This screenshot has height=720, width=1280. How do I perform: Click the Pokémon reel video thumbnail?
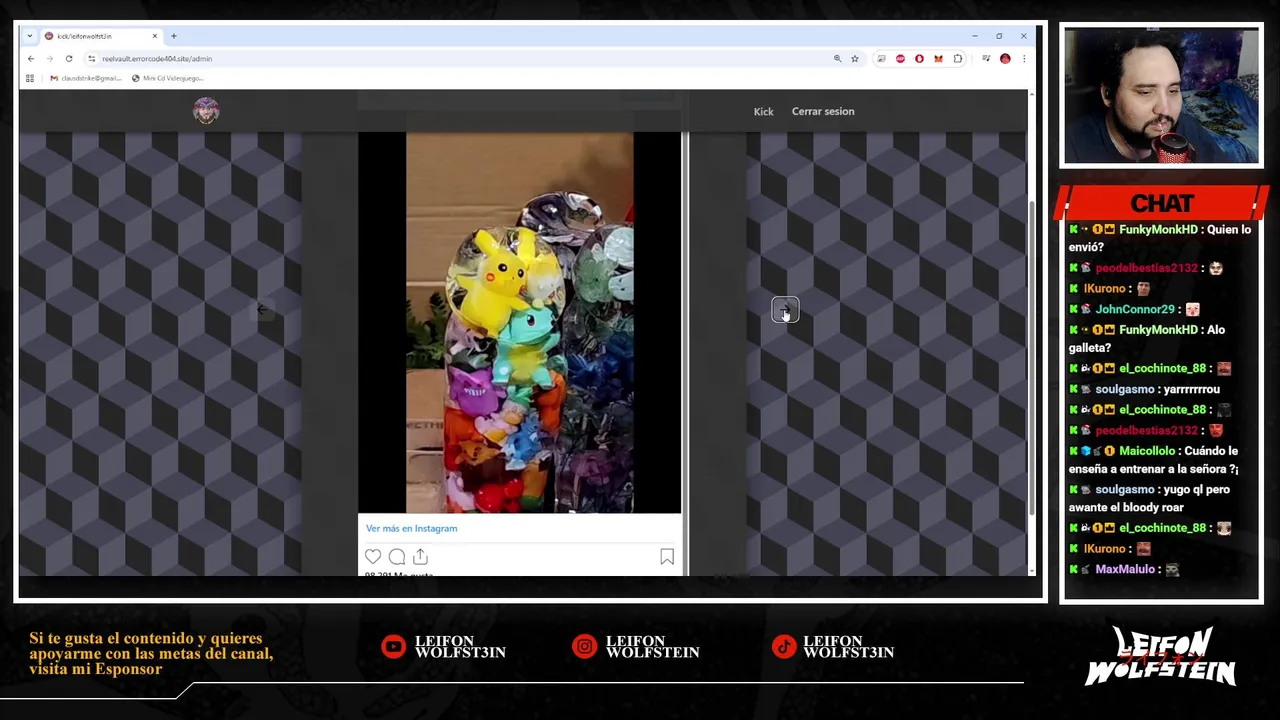[519, 322]
